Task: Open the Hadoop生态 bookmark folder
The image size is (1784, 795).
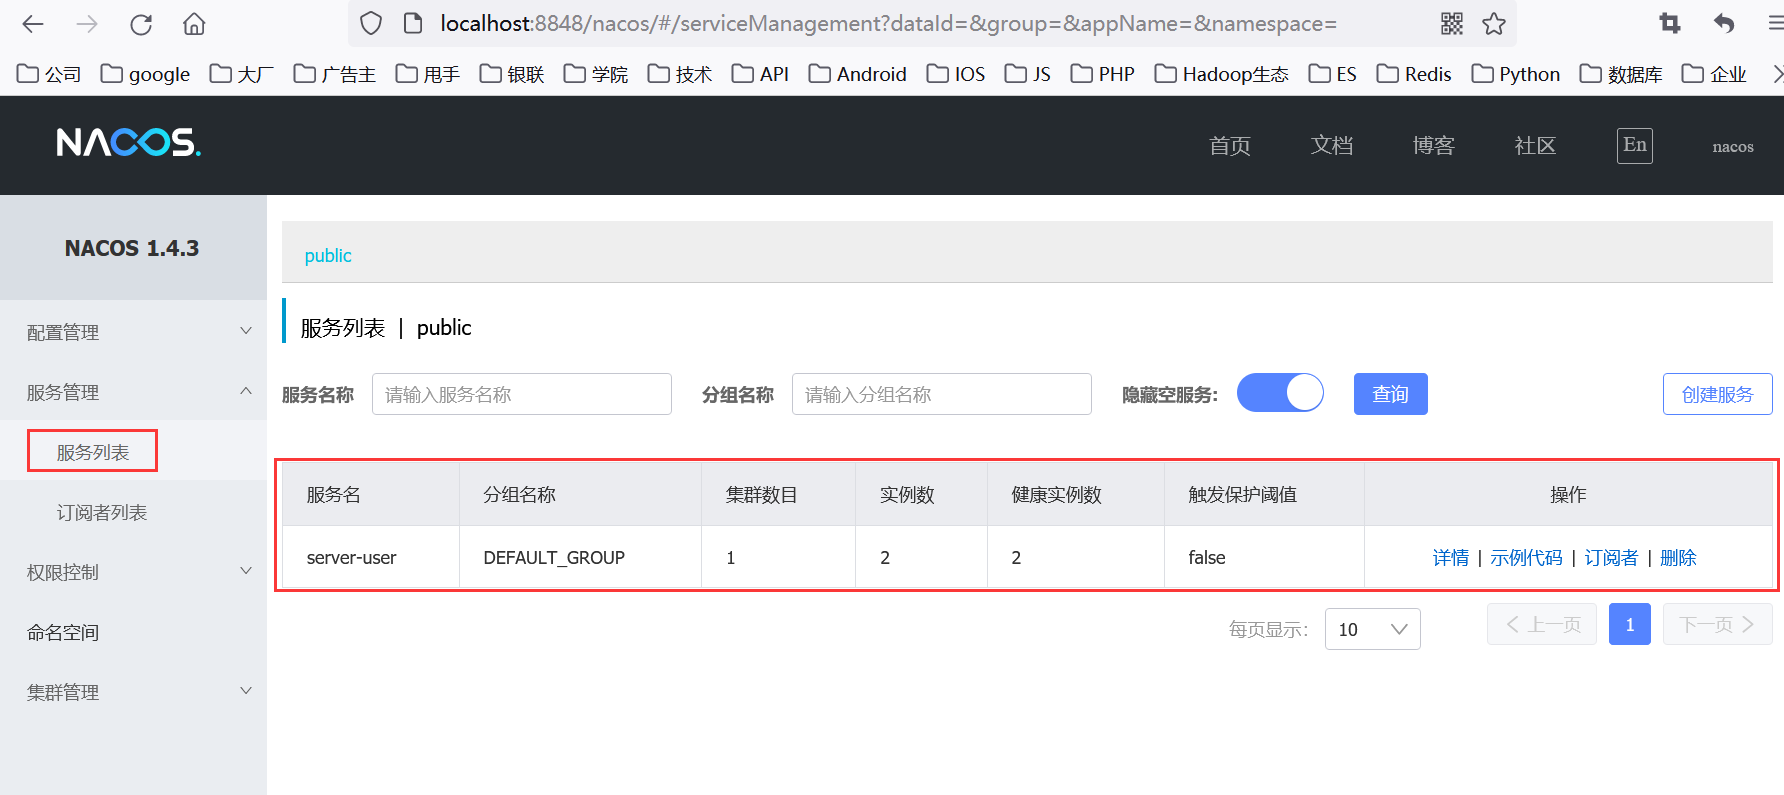Action: [1222, 74]
